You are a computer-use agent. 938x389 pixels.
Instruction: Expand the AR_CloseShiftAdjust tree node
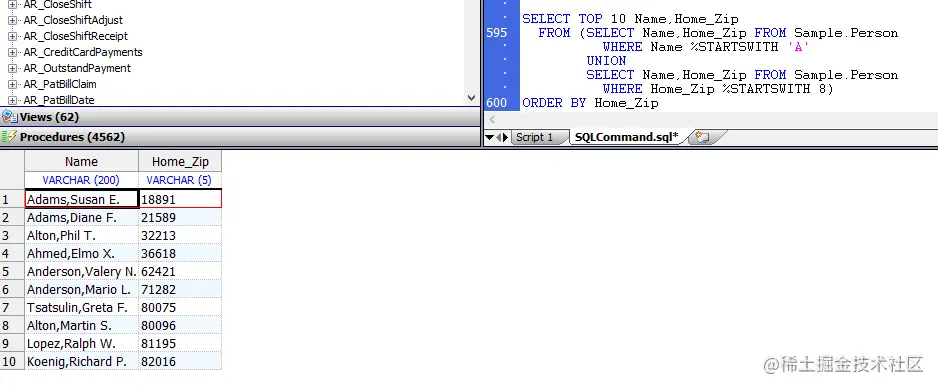pyautogui.click(x=12, y=20)
